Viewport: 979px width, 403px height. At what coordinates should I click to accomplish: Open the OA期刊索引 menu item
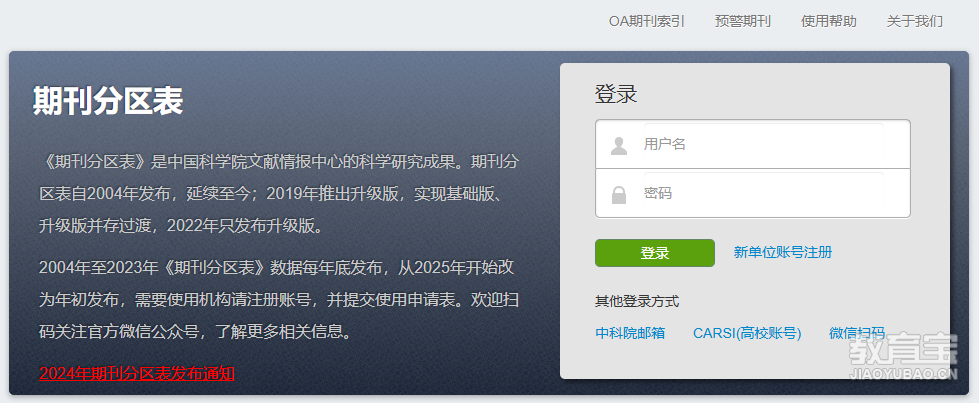pyautogui.click(x=647, y=21)
